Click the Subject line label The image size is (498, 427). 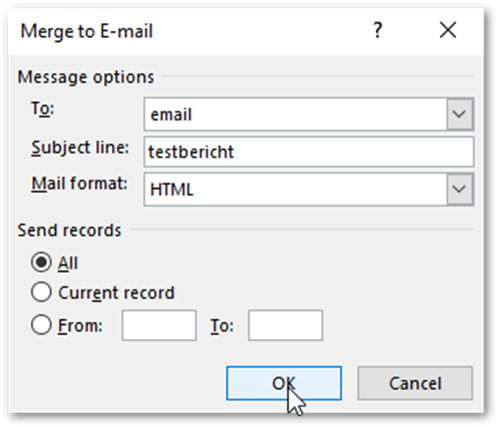point(80,148)
